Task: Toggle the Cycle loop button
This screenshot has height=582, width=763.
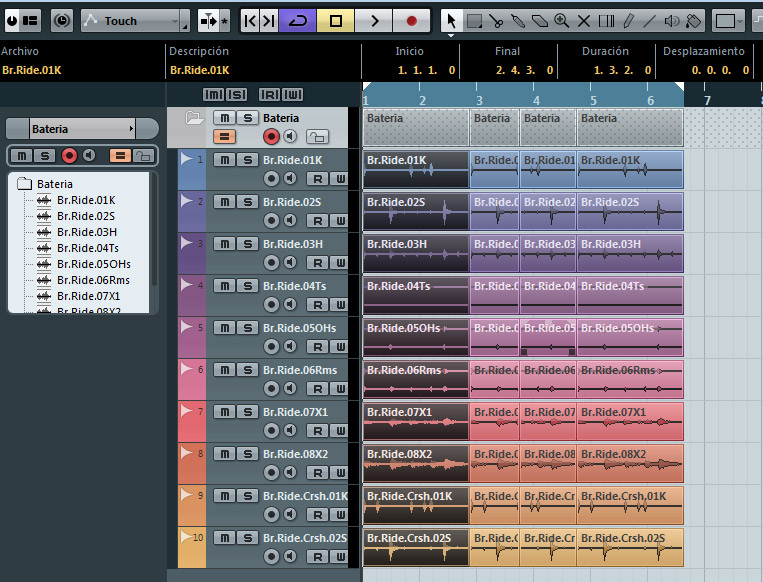Action: click(297, 21)
